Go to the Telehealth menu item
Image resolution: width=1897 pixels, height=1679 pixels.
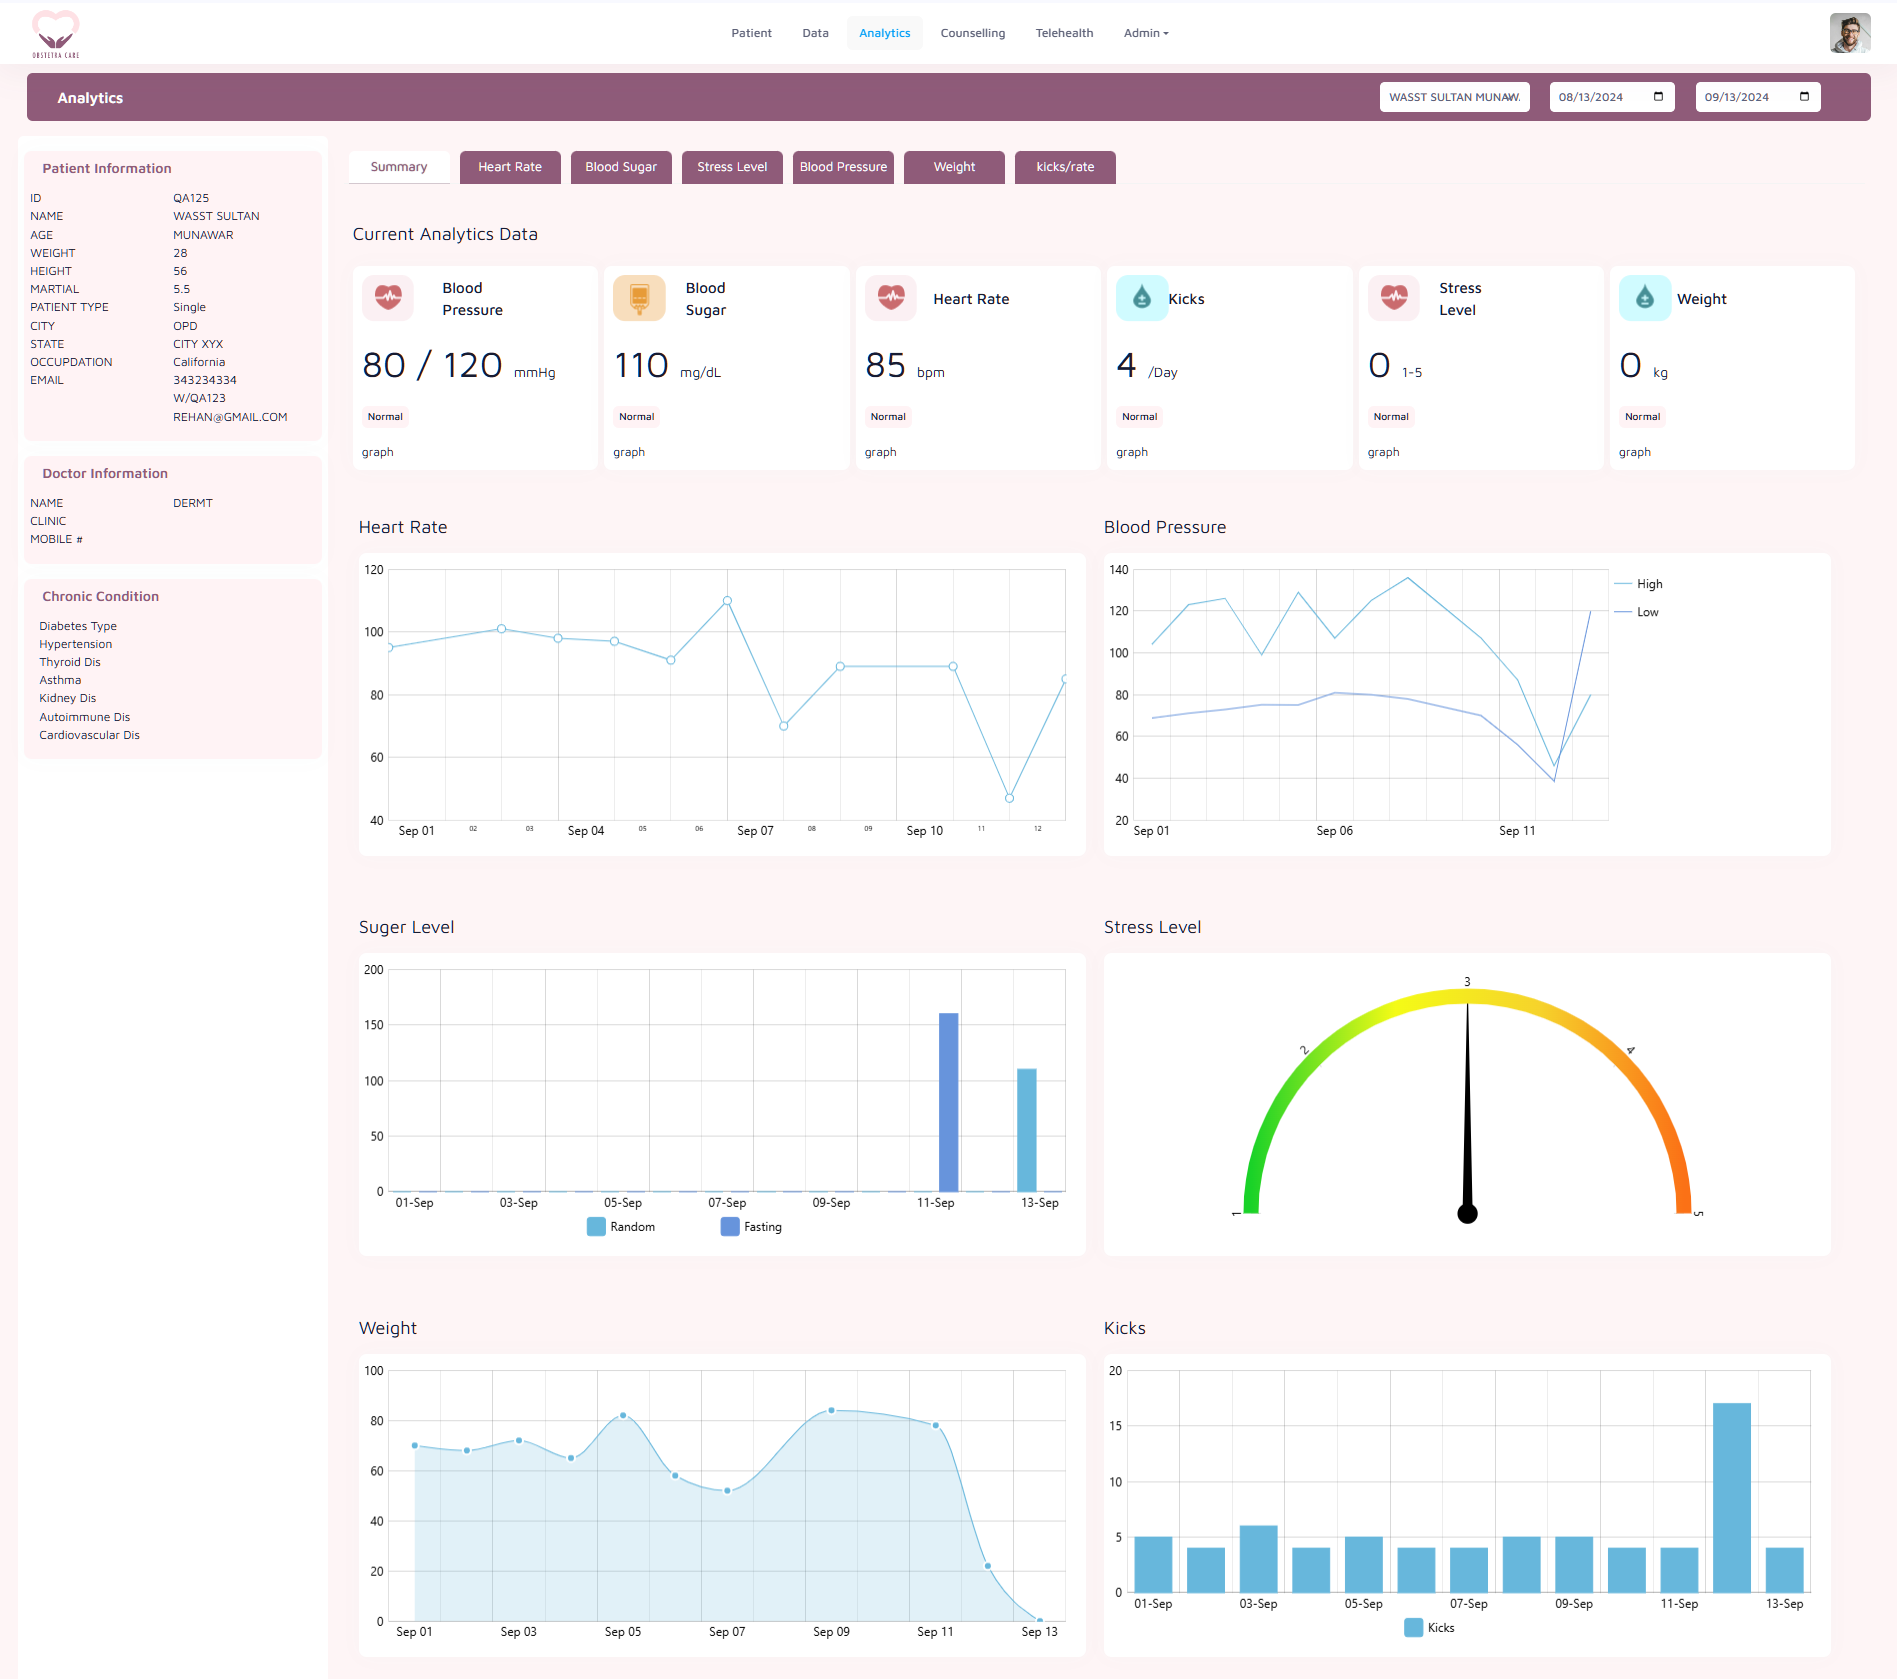[x=1064, y=33]
